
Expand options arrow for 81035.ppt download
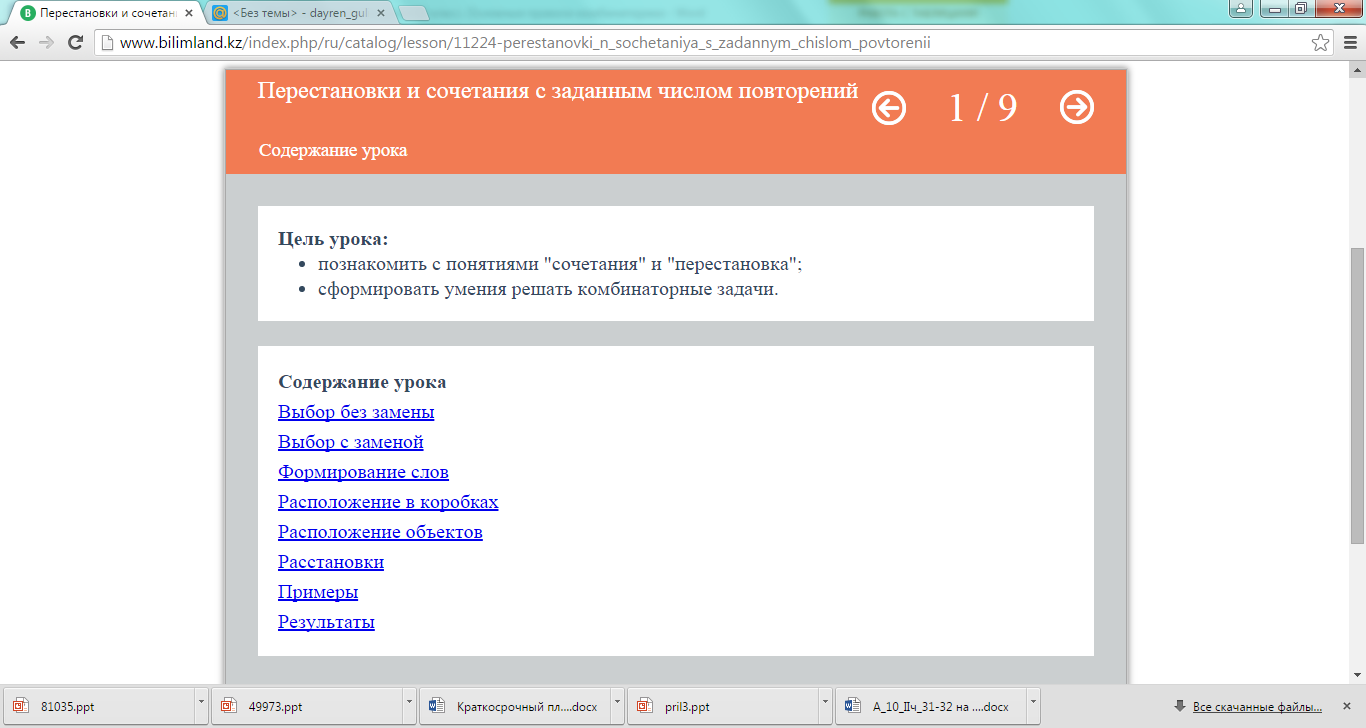click(201, 706)
